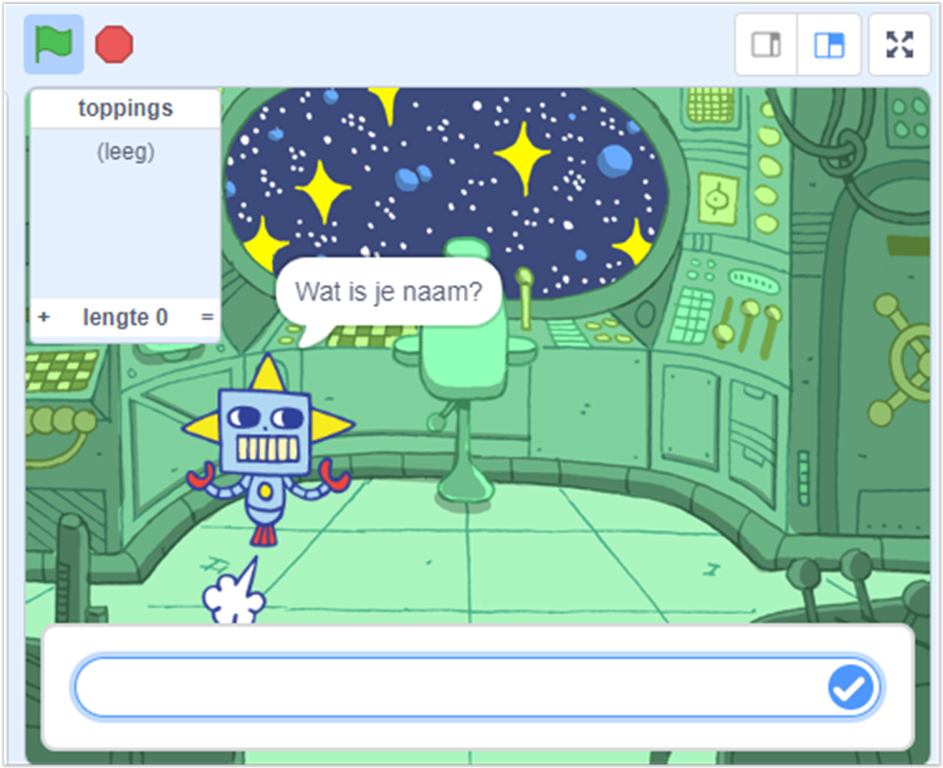The height and width of the screenshot is (768, 943).
Task: Stop the project with red octagon
Action: tap(114, 44)
